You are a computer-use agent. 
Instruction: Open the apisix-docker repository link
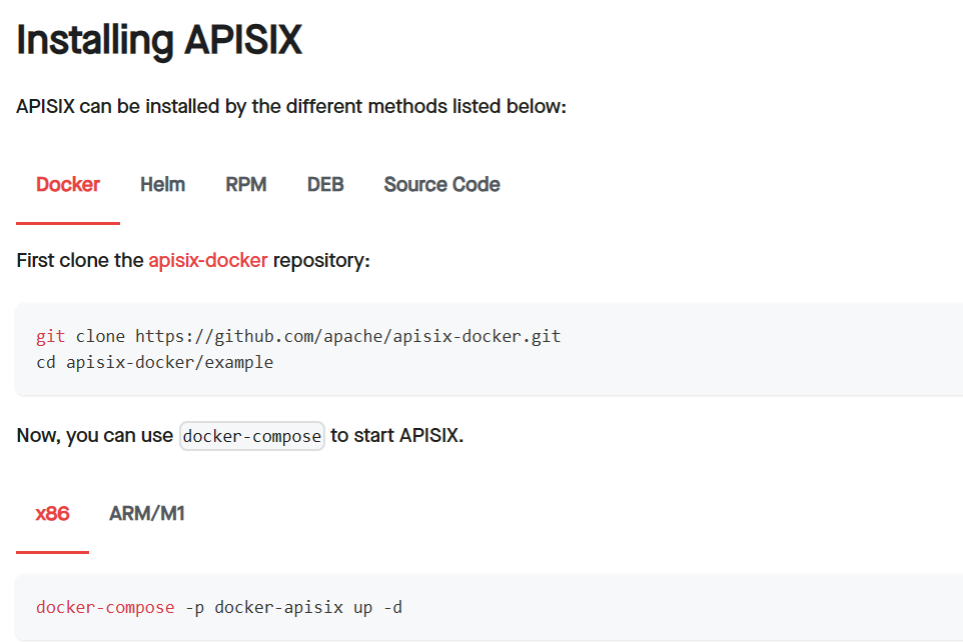coord(208,260)
